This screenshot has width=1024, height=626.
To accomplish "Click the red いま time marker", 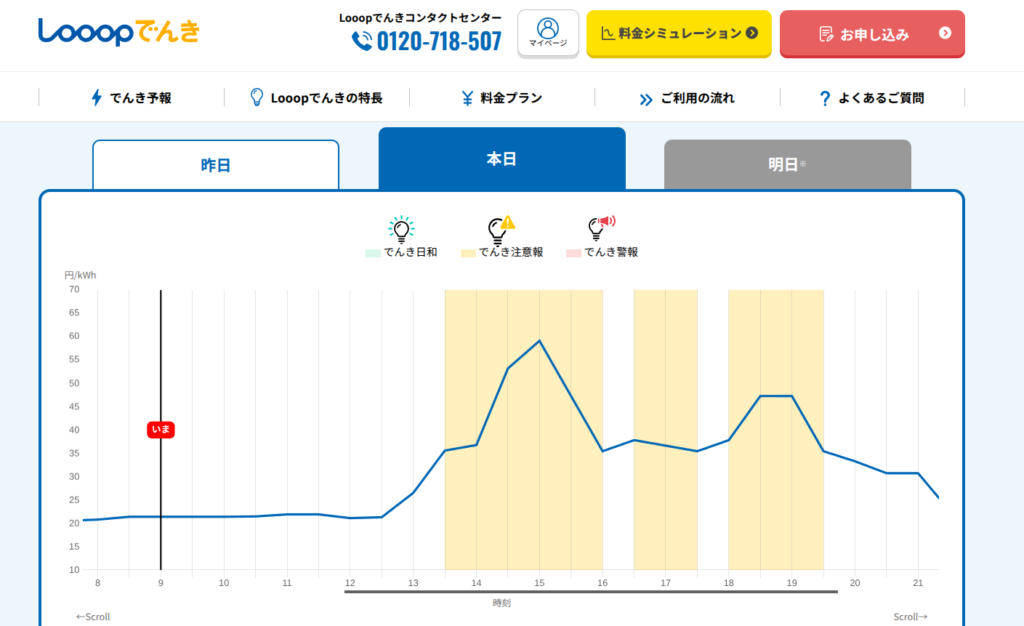I will [161, 430].
